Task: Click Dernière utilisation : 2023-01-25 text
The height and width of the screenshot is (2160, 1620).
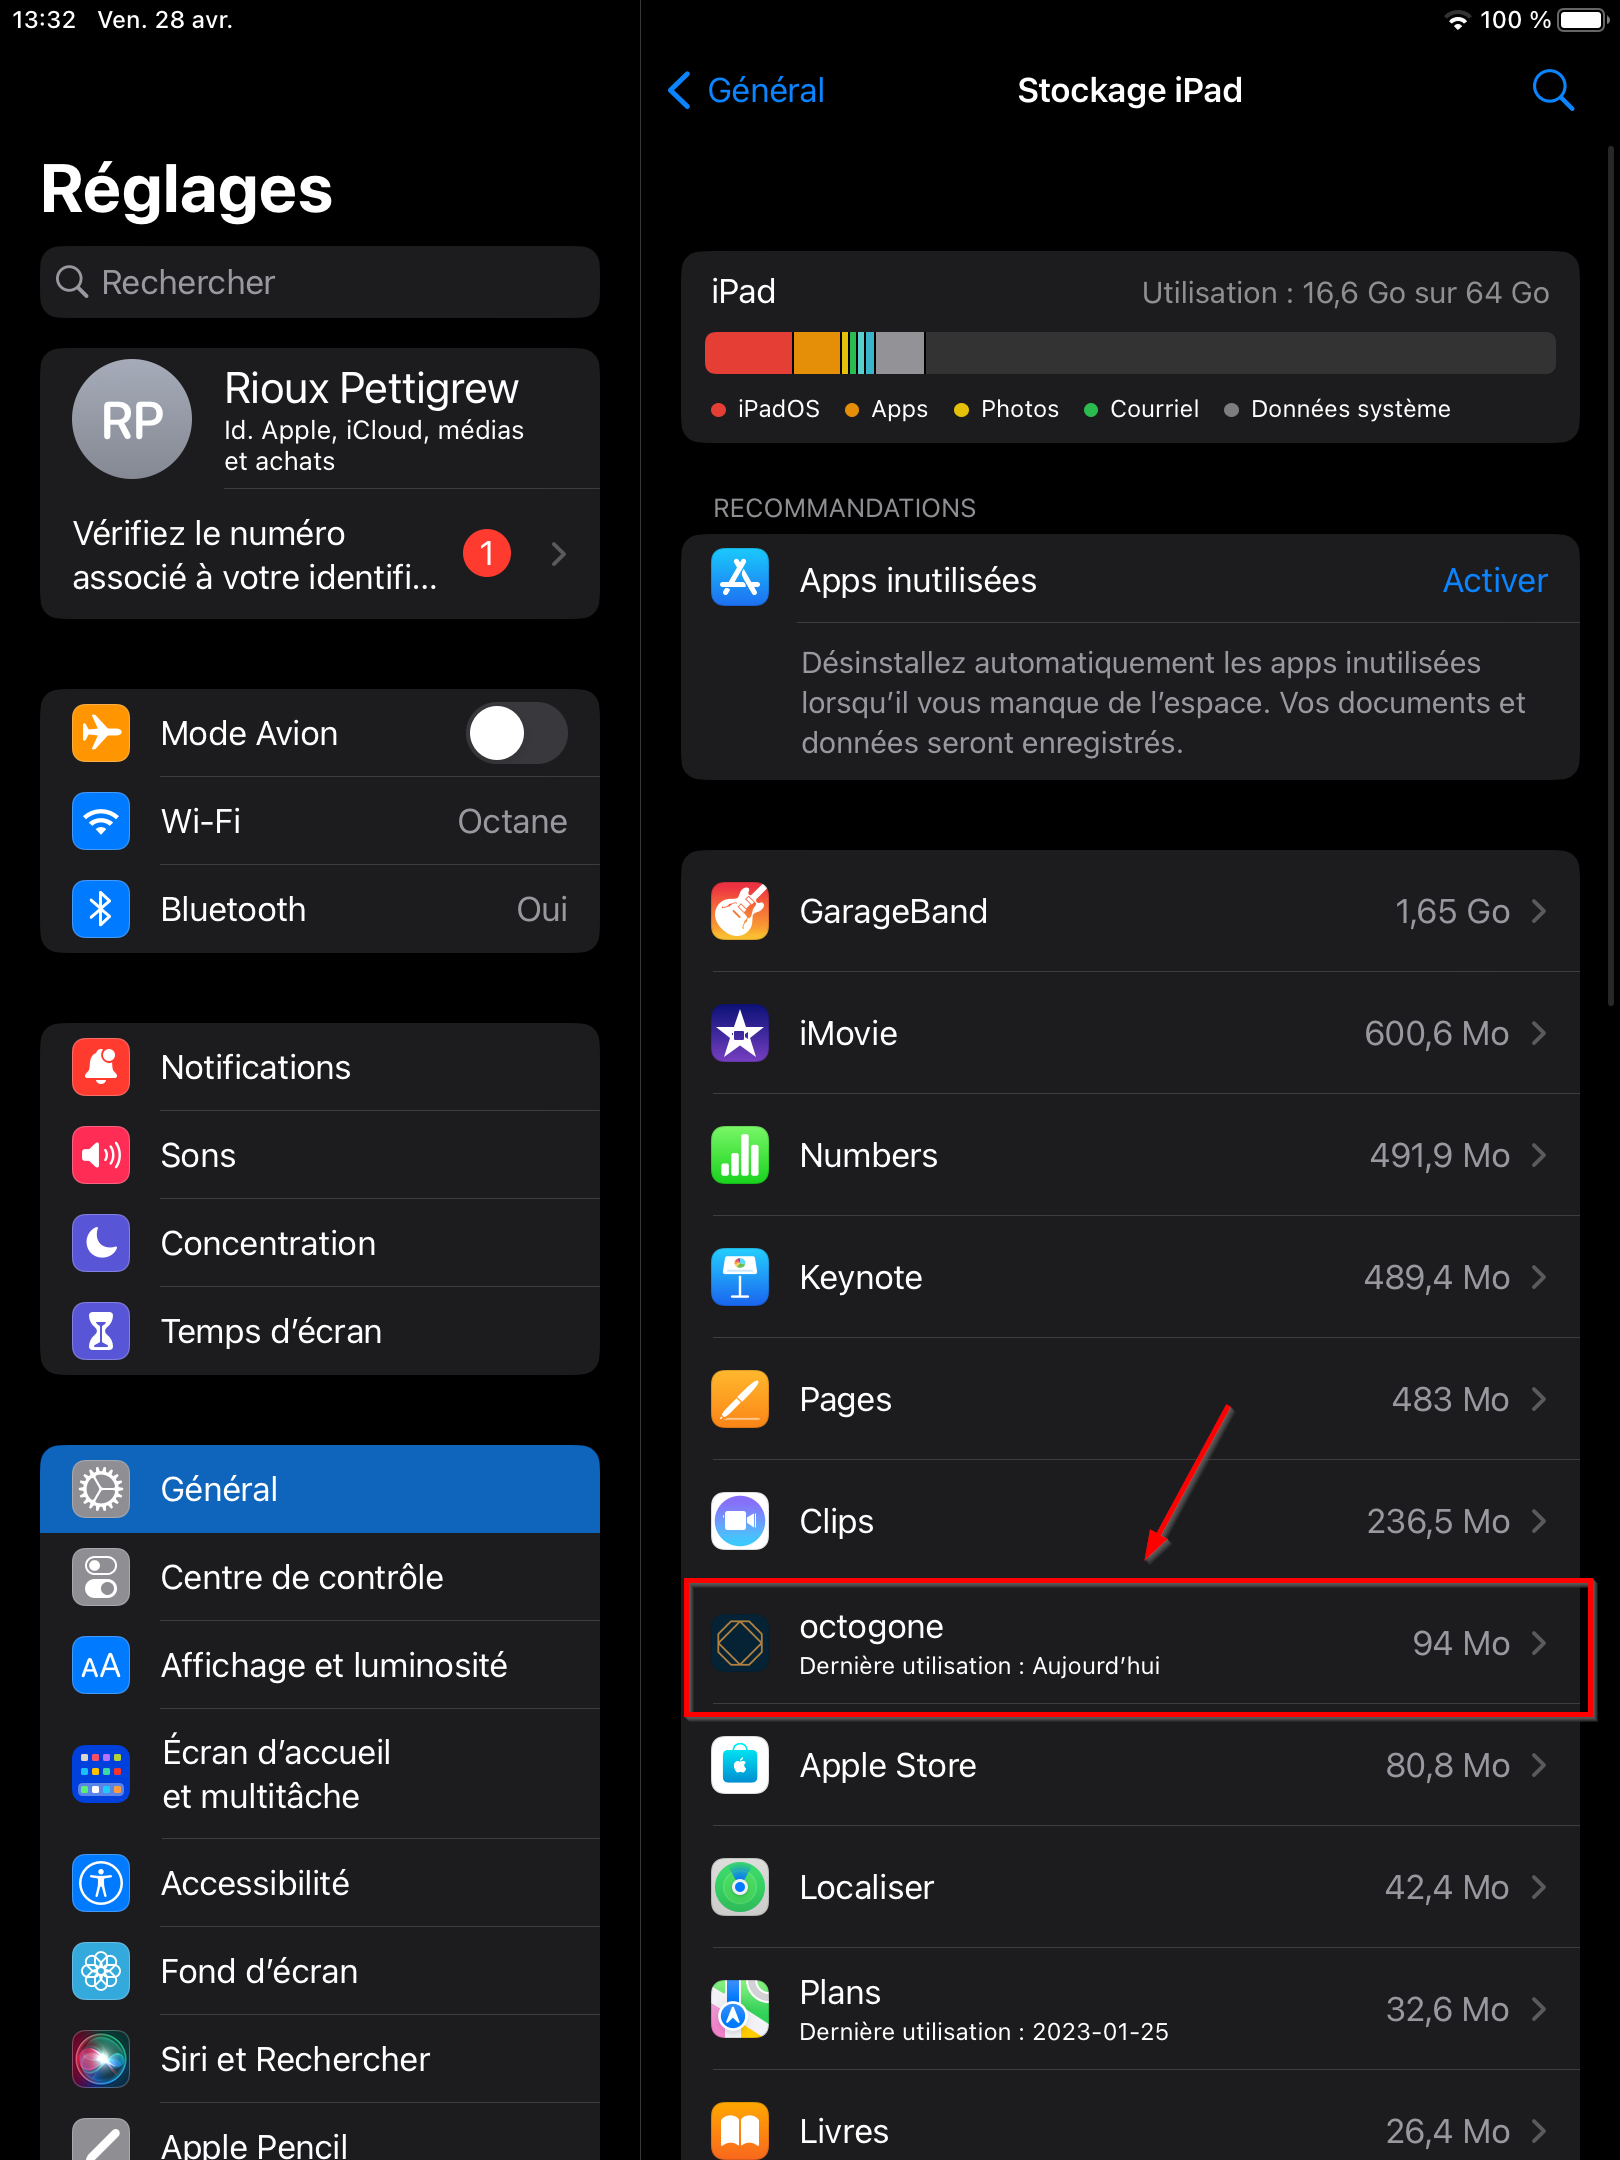Action: point(984,2032)
